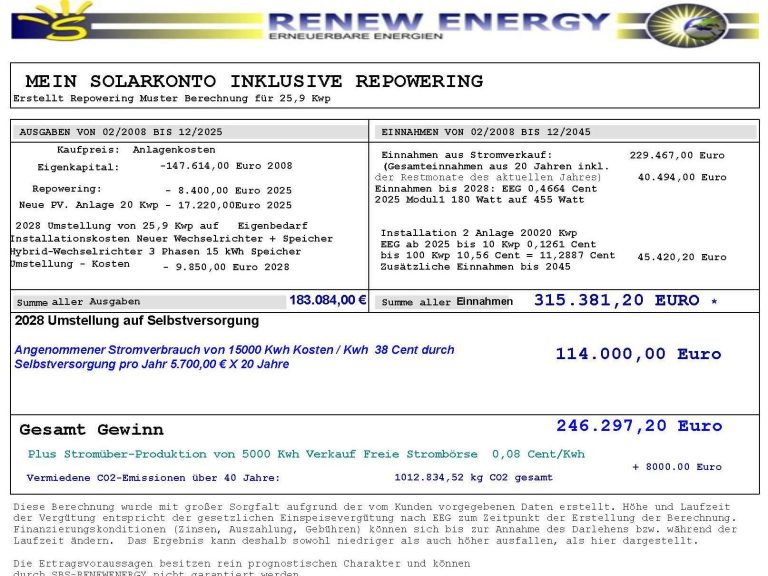
Task: Click 'Hybrid-Wechselrichter 3 Phasen 15 kWh' line
Action: coord(156,251)
